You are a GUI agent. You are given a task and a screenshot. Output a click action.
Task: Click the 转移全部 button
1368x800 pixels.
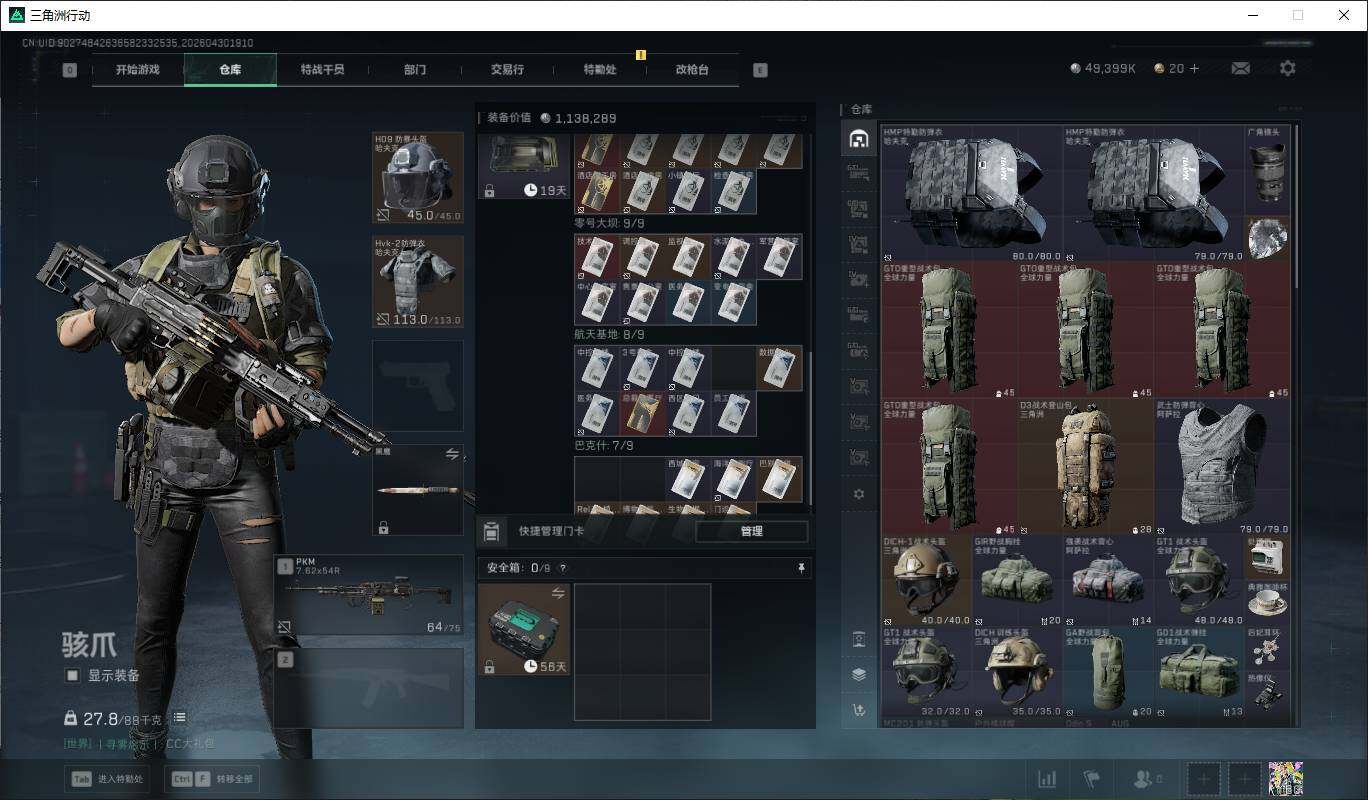212,778
